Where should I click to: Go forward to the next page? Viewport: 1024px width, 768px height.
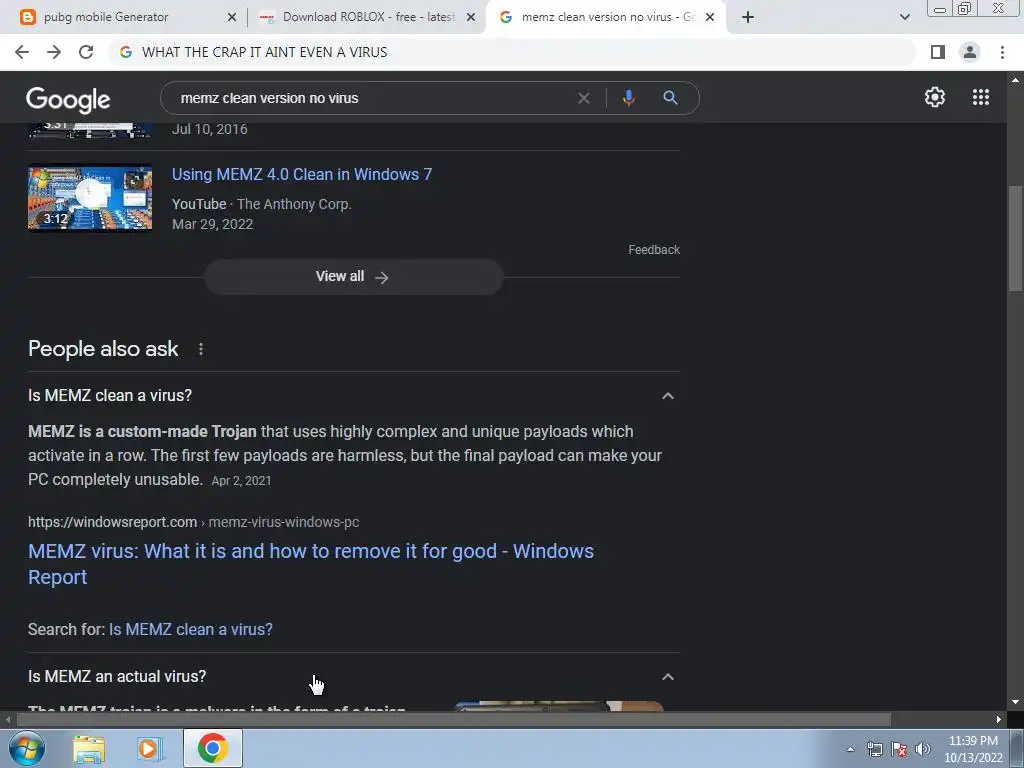pos(54,52)
